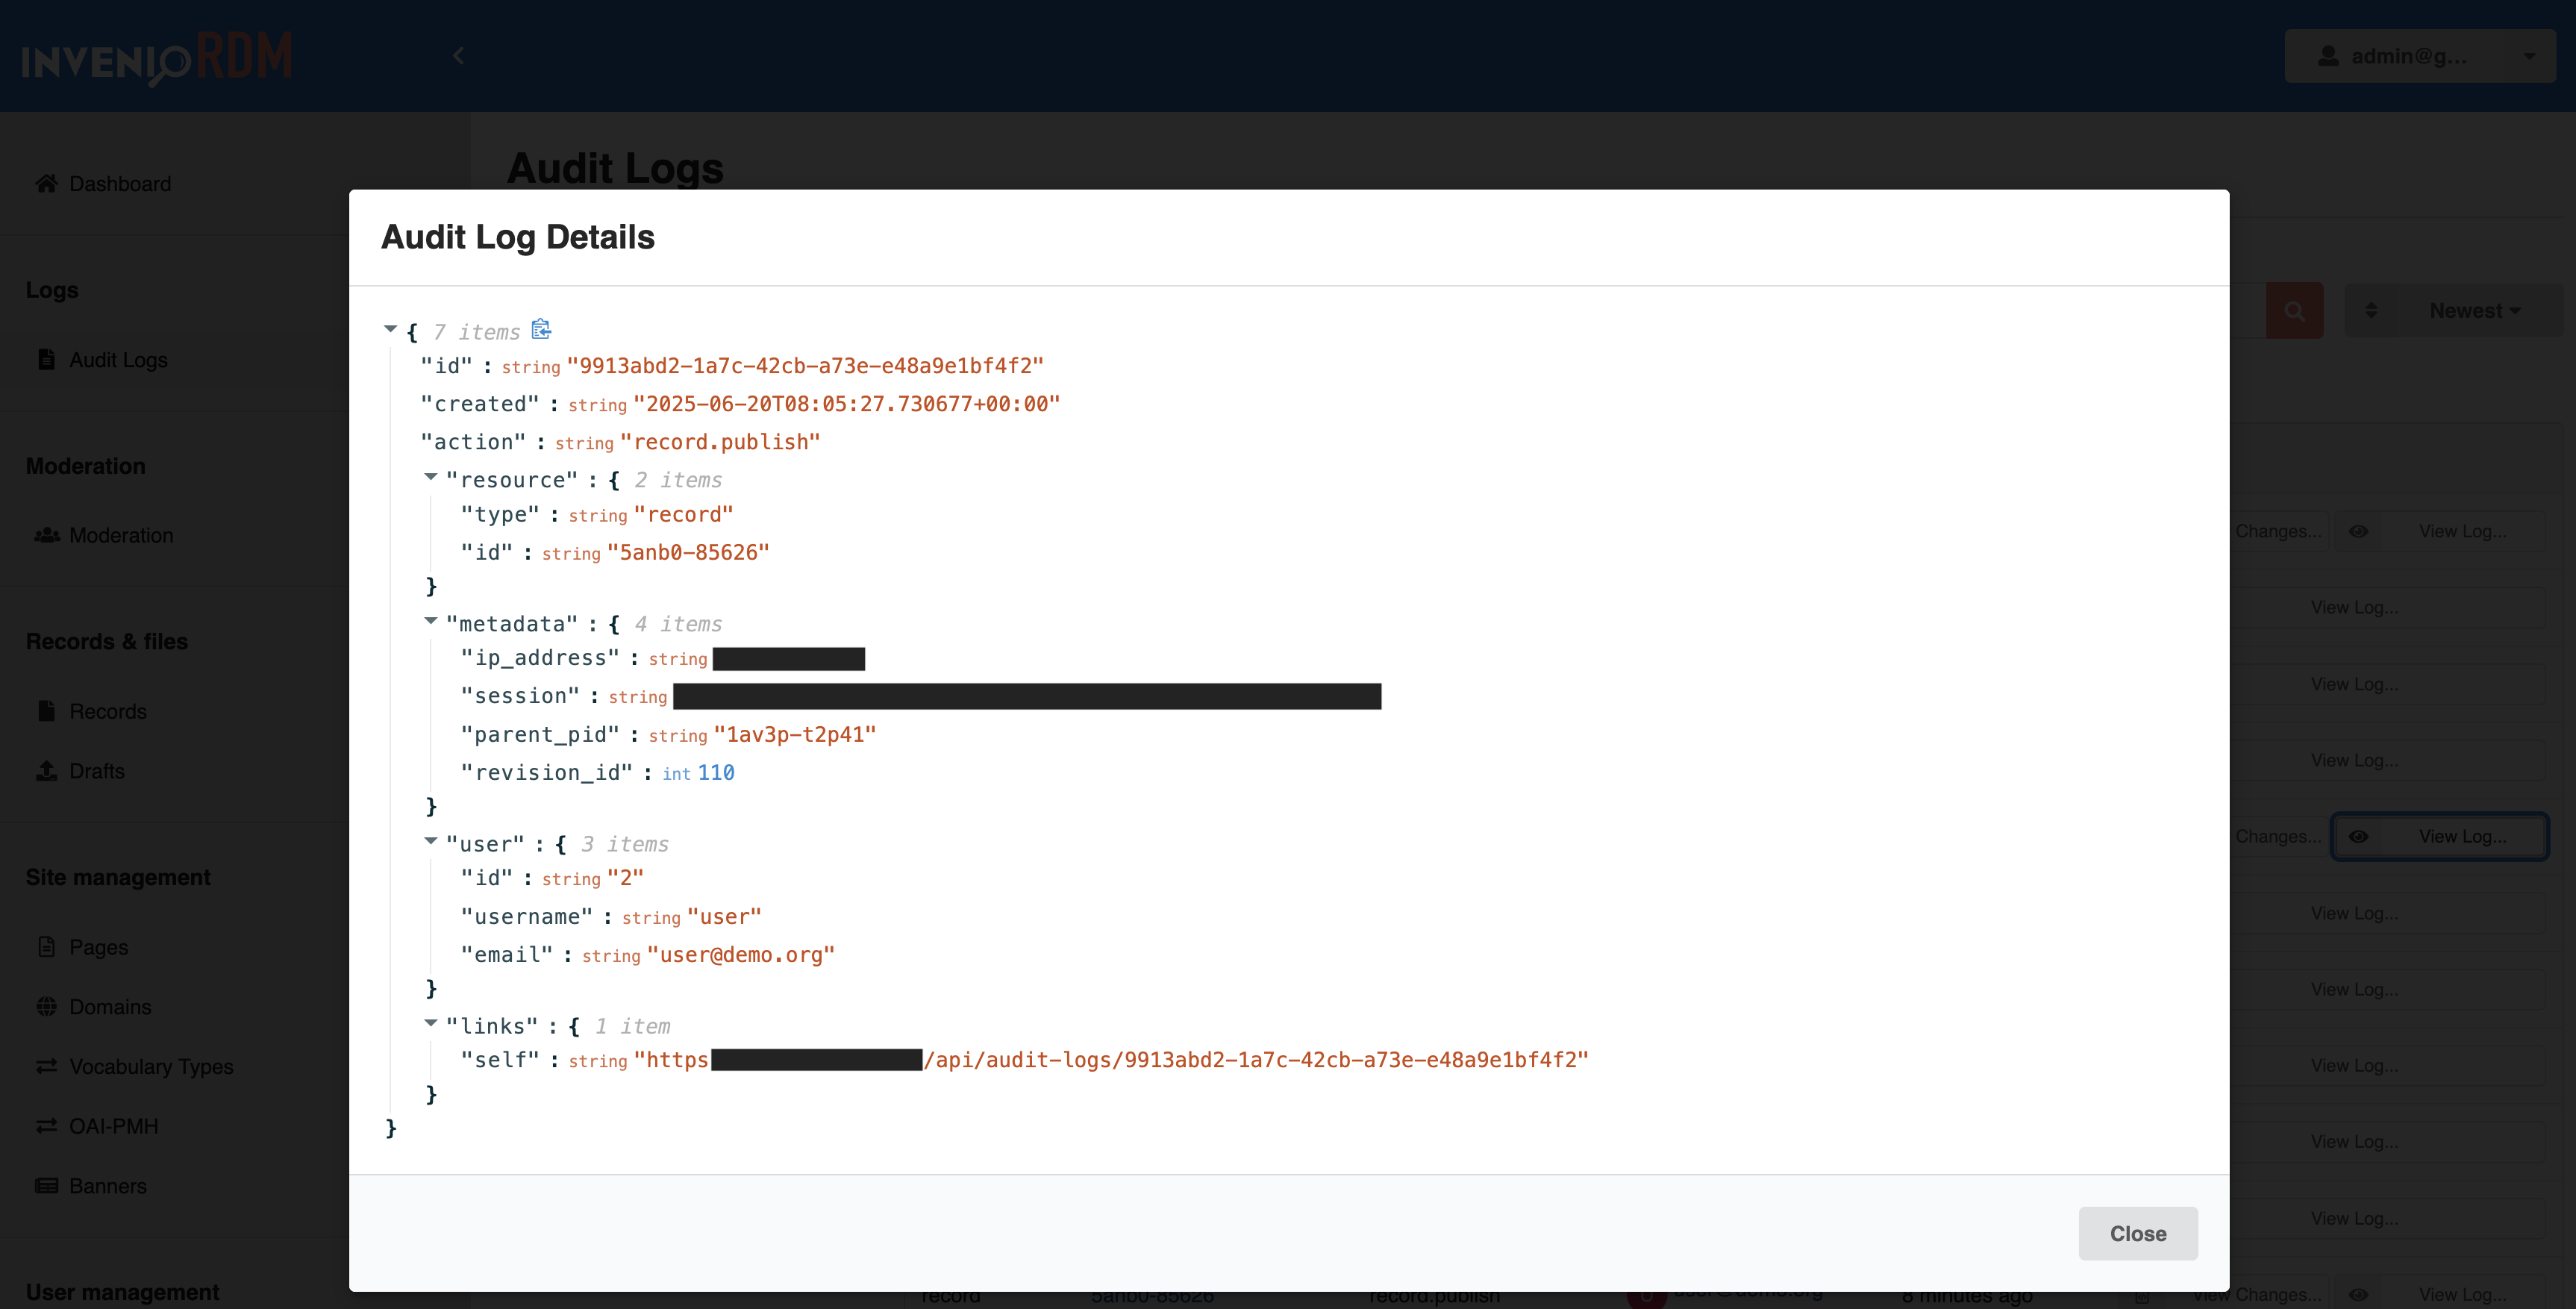Click the sort arrows icon beside Newest
The image size is (2576, 1309).
point(2371,311)
